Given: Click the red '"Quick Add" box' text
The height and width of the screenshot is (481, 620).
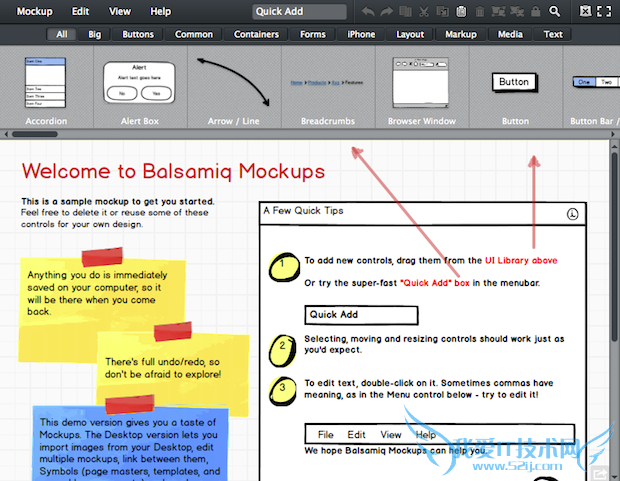Looking at the screenshot, I should 435,283.
